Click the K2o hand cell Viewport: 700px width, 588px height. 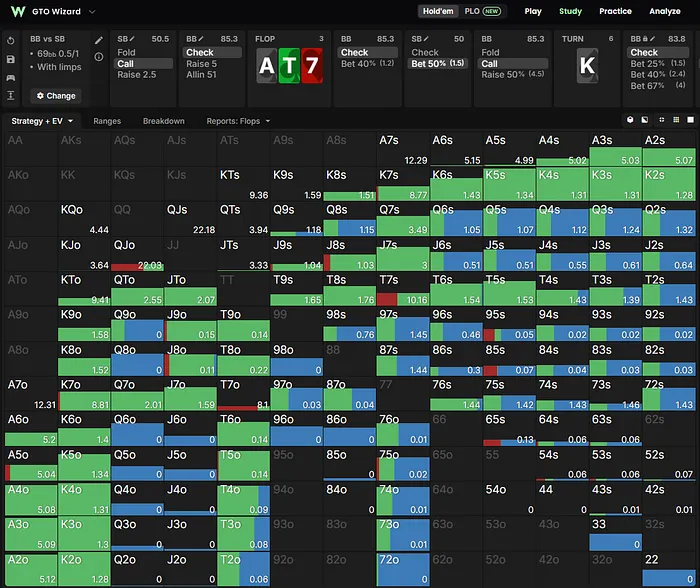tap(84, 569)
